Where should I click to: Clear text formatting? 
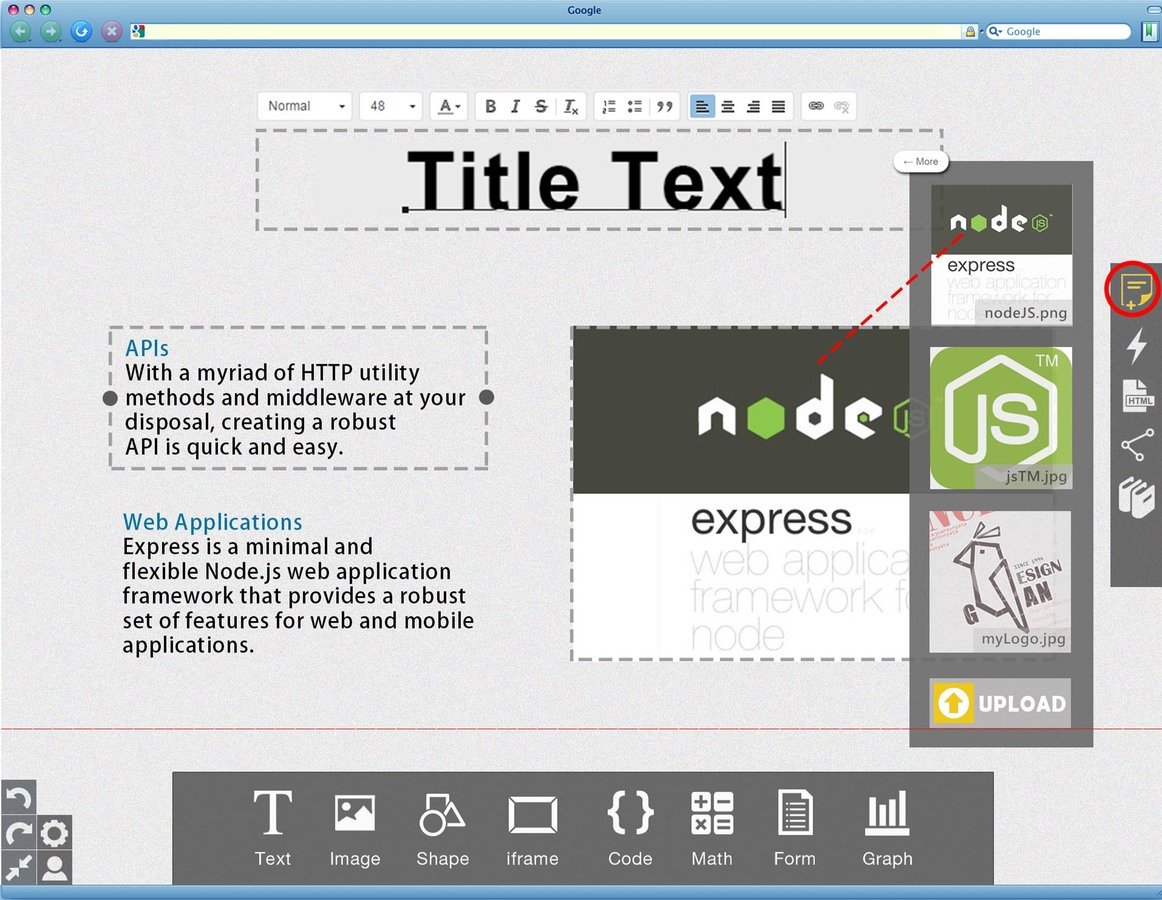(570, 107)
